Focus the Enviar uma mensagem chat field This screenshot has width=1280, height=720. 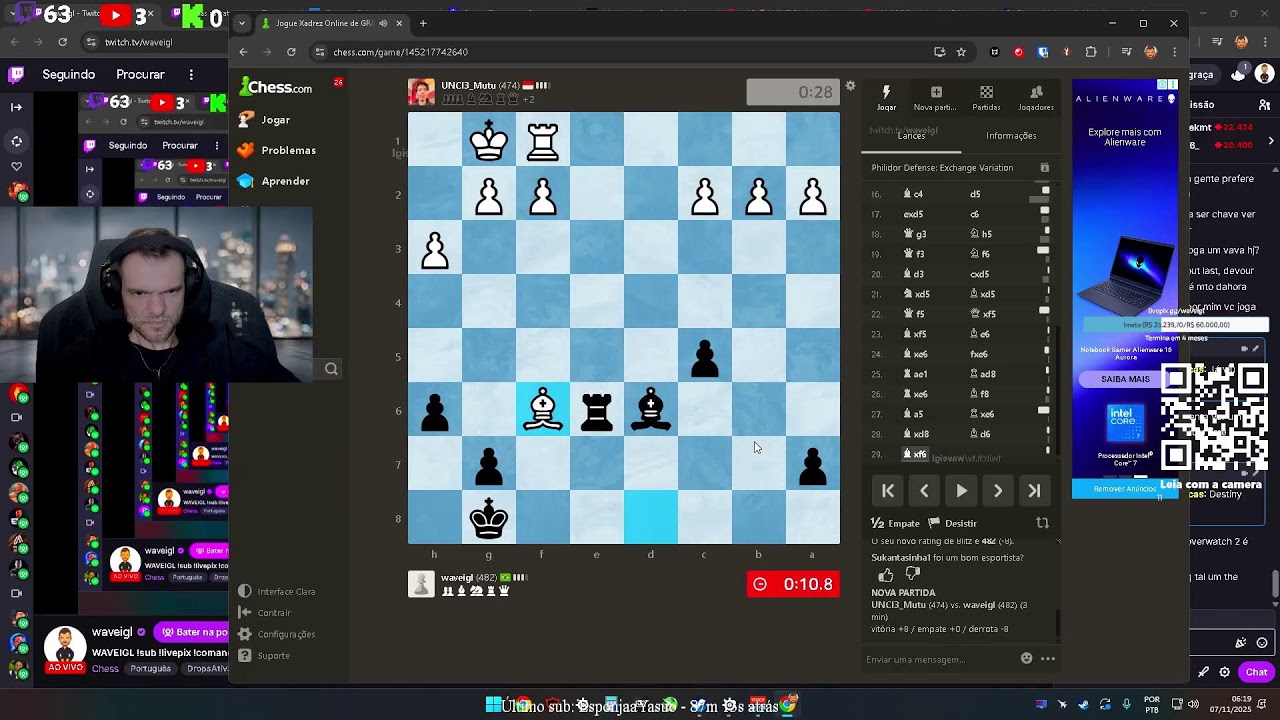[938, 659]
